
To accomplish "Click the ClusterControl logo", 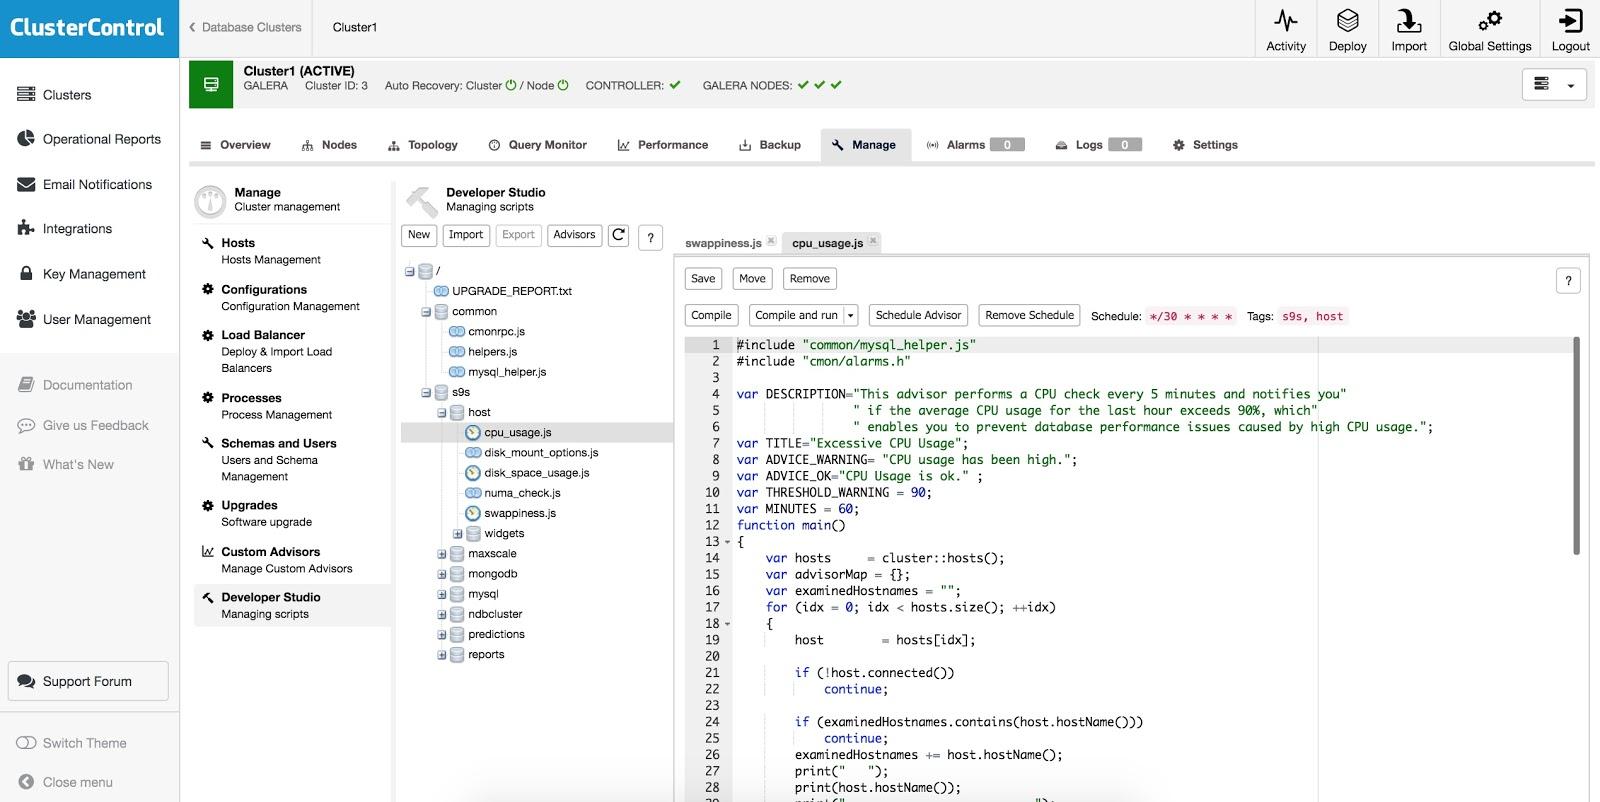I will pos(88,27).
